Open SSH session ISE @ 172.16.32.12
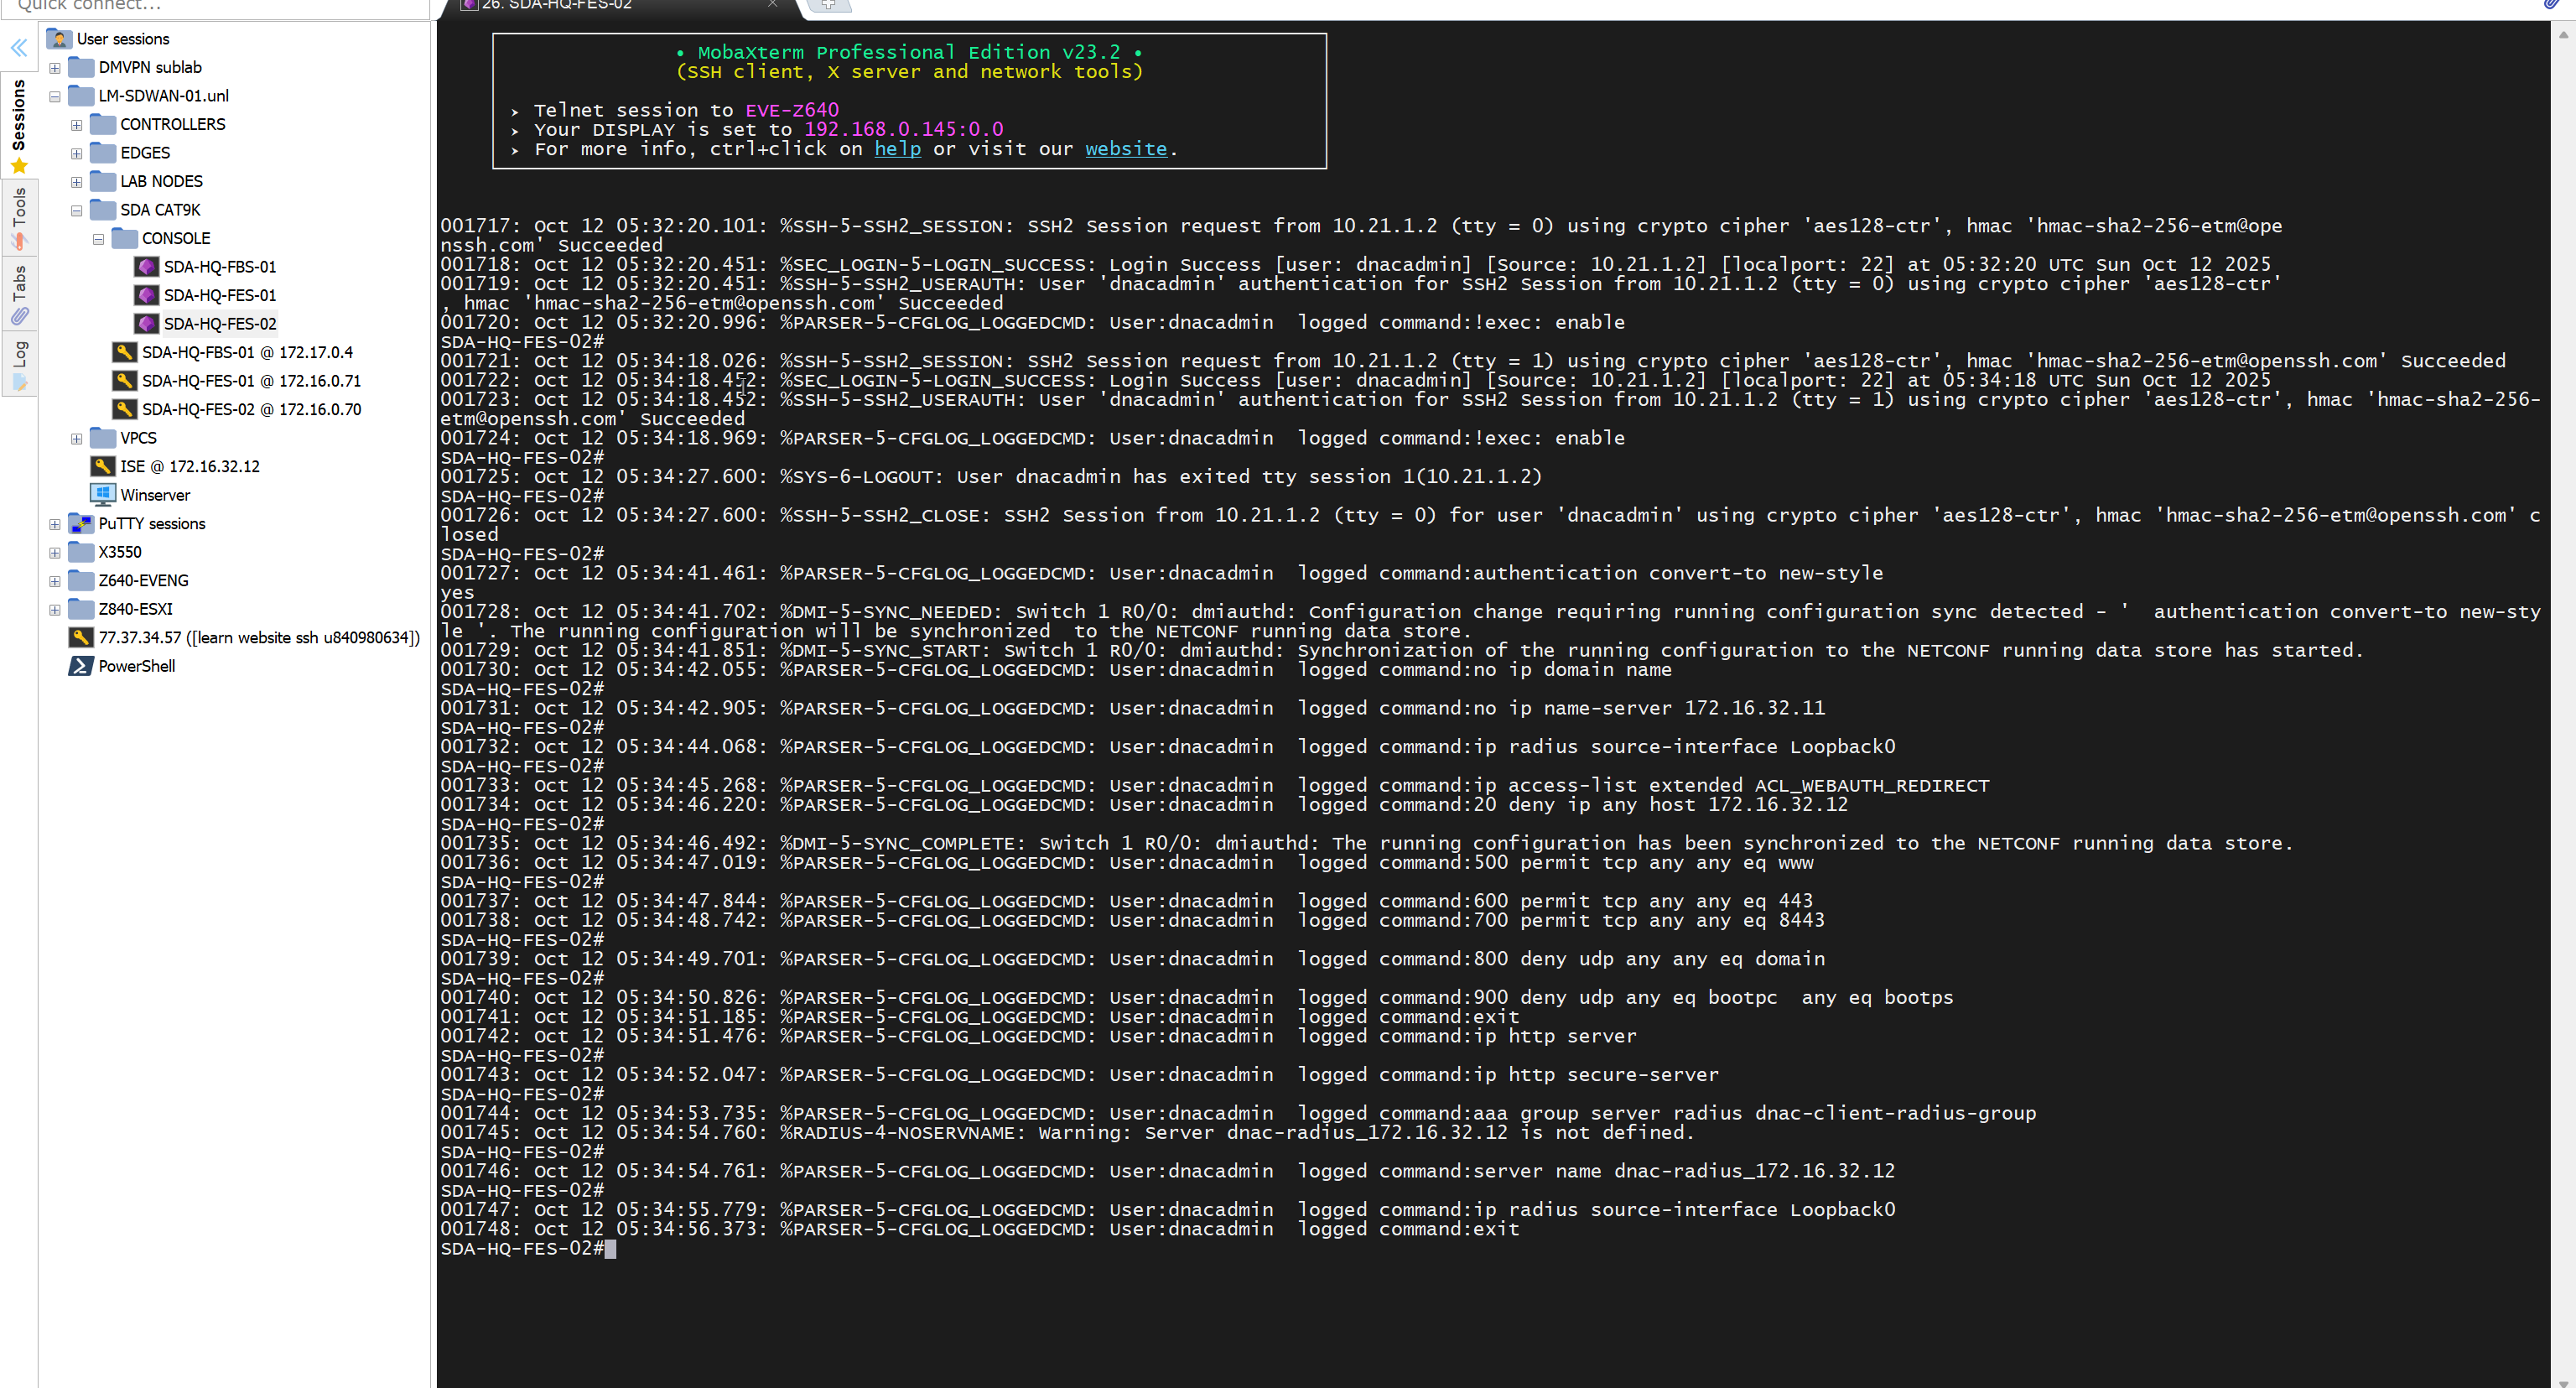2576x1388 pixels. click(189, 466)
